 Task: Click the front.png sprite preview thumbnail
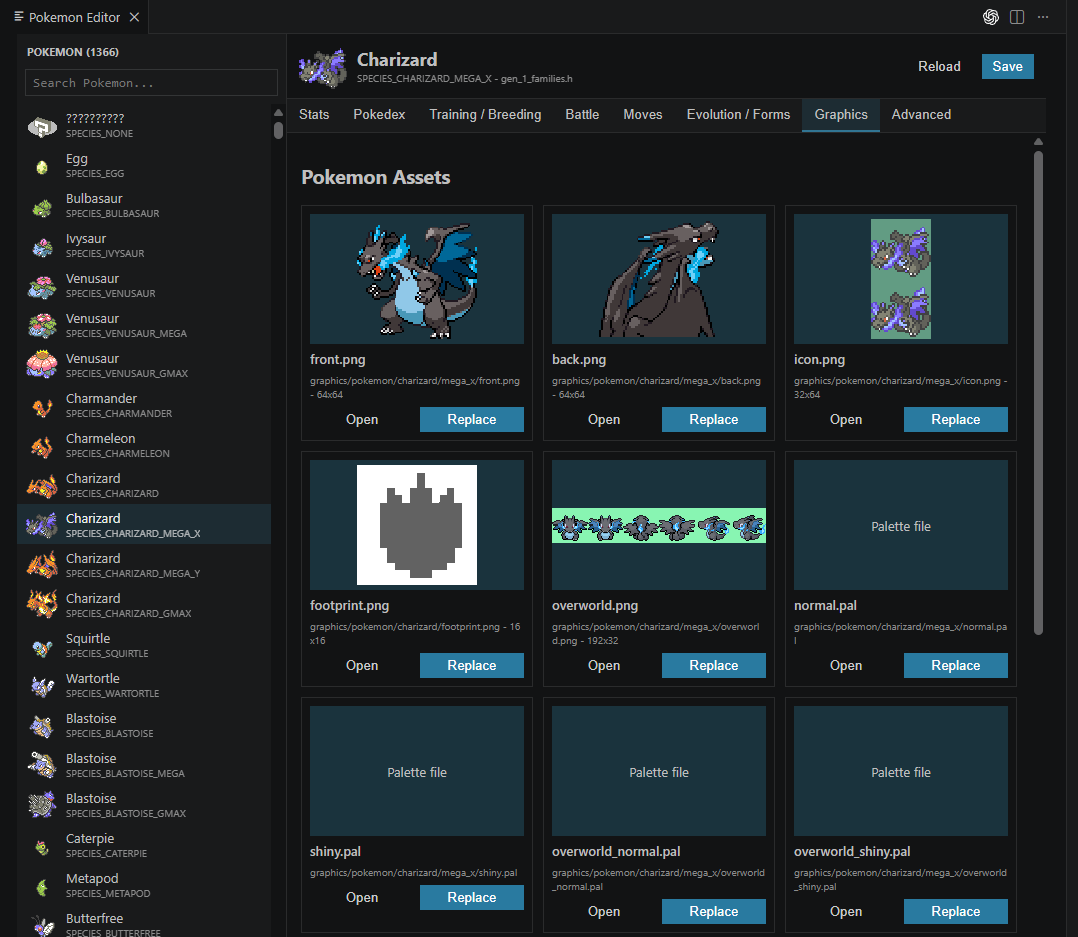pyautogui.click(x=417, y=279)
